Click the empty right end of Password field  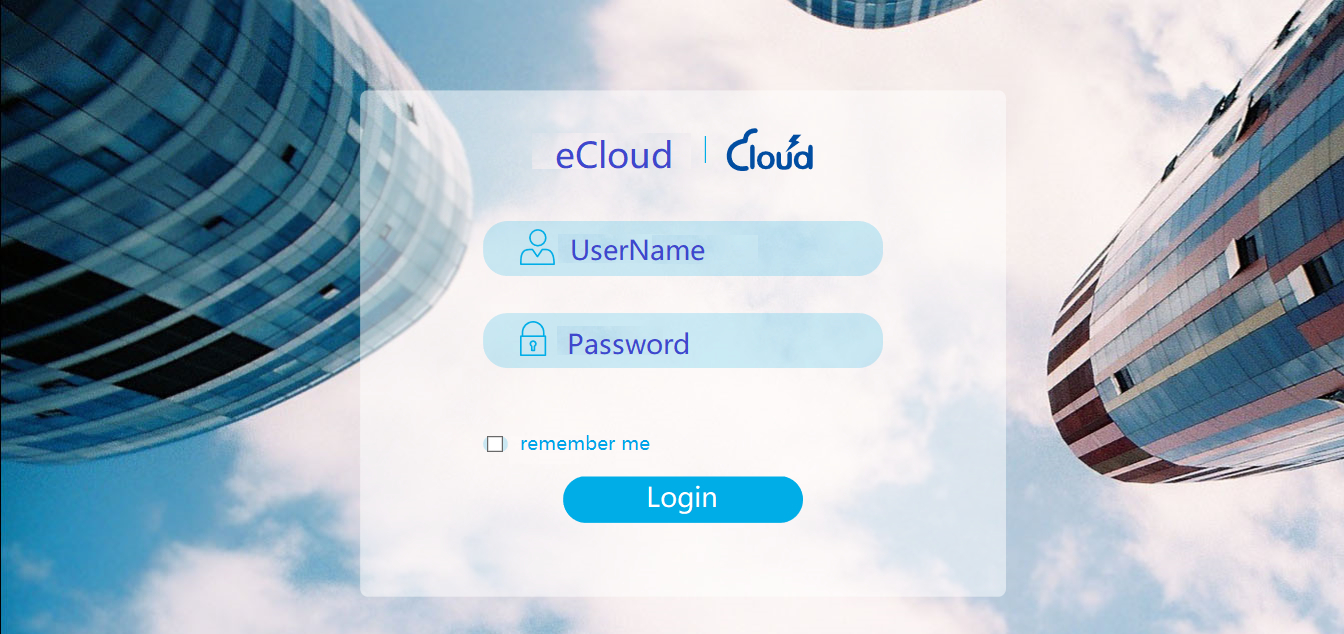pyautogui.click(x=830, y=341)
